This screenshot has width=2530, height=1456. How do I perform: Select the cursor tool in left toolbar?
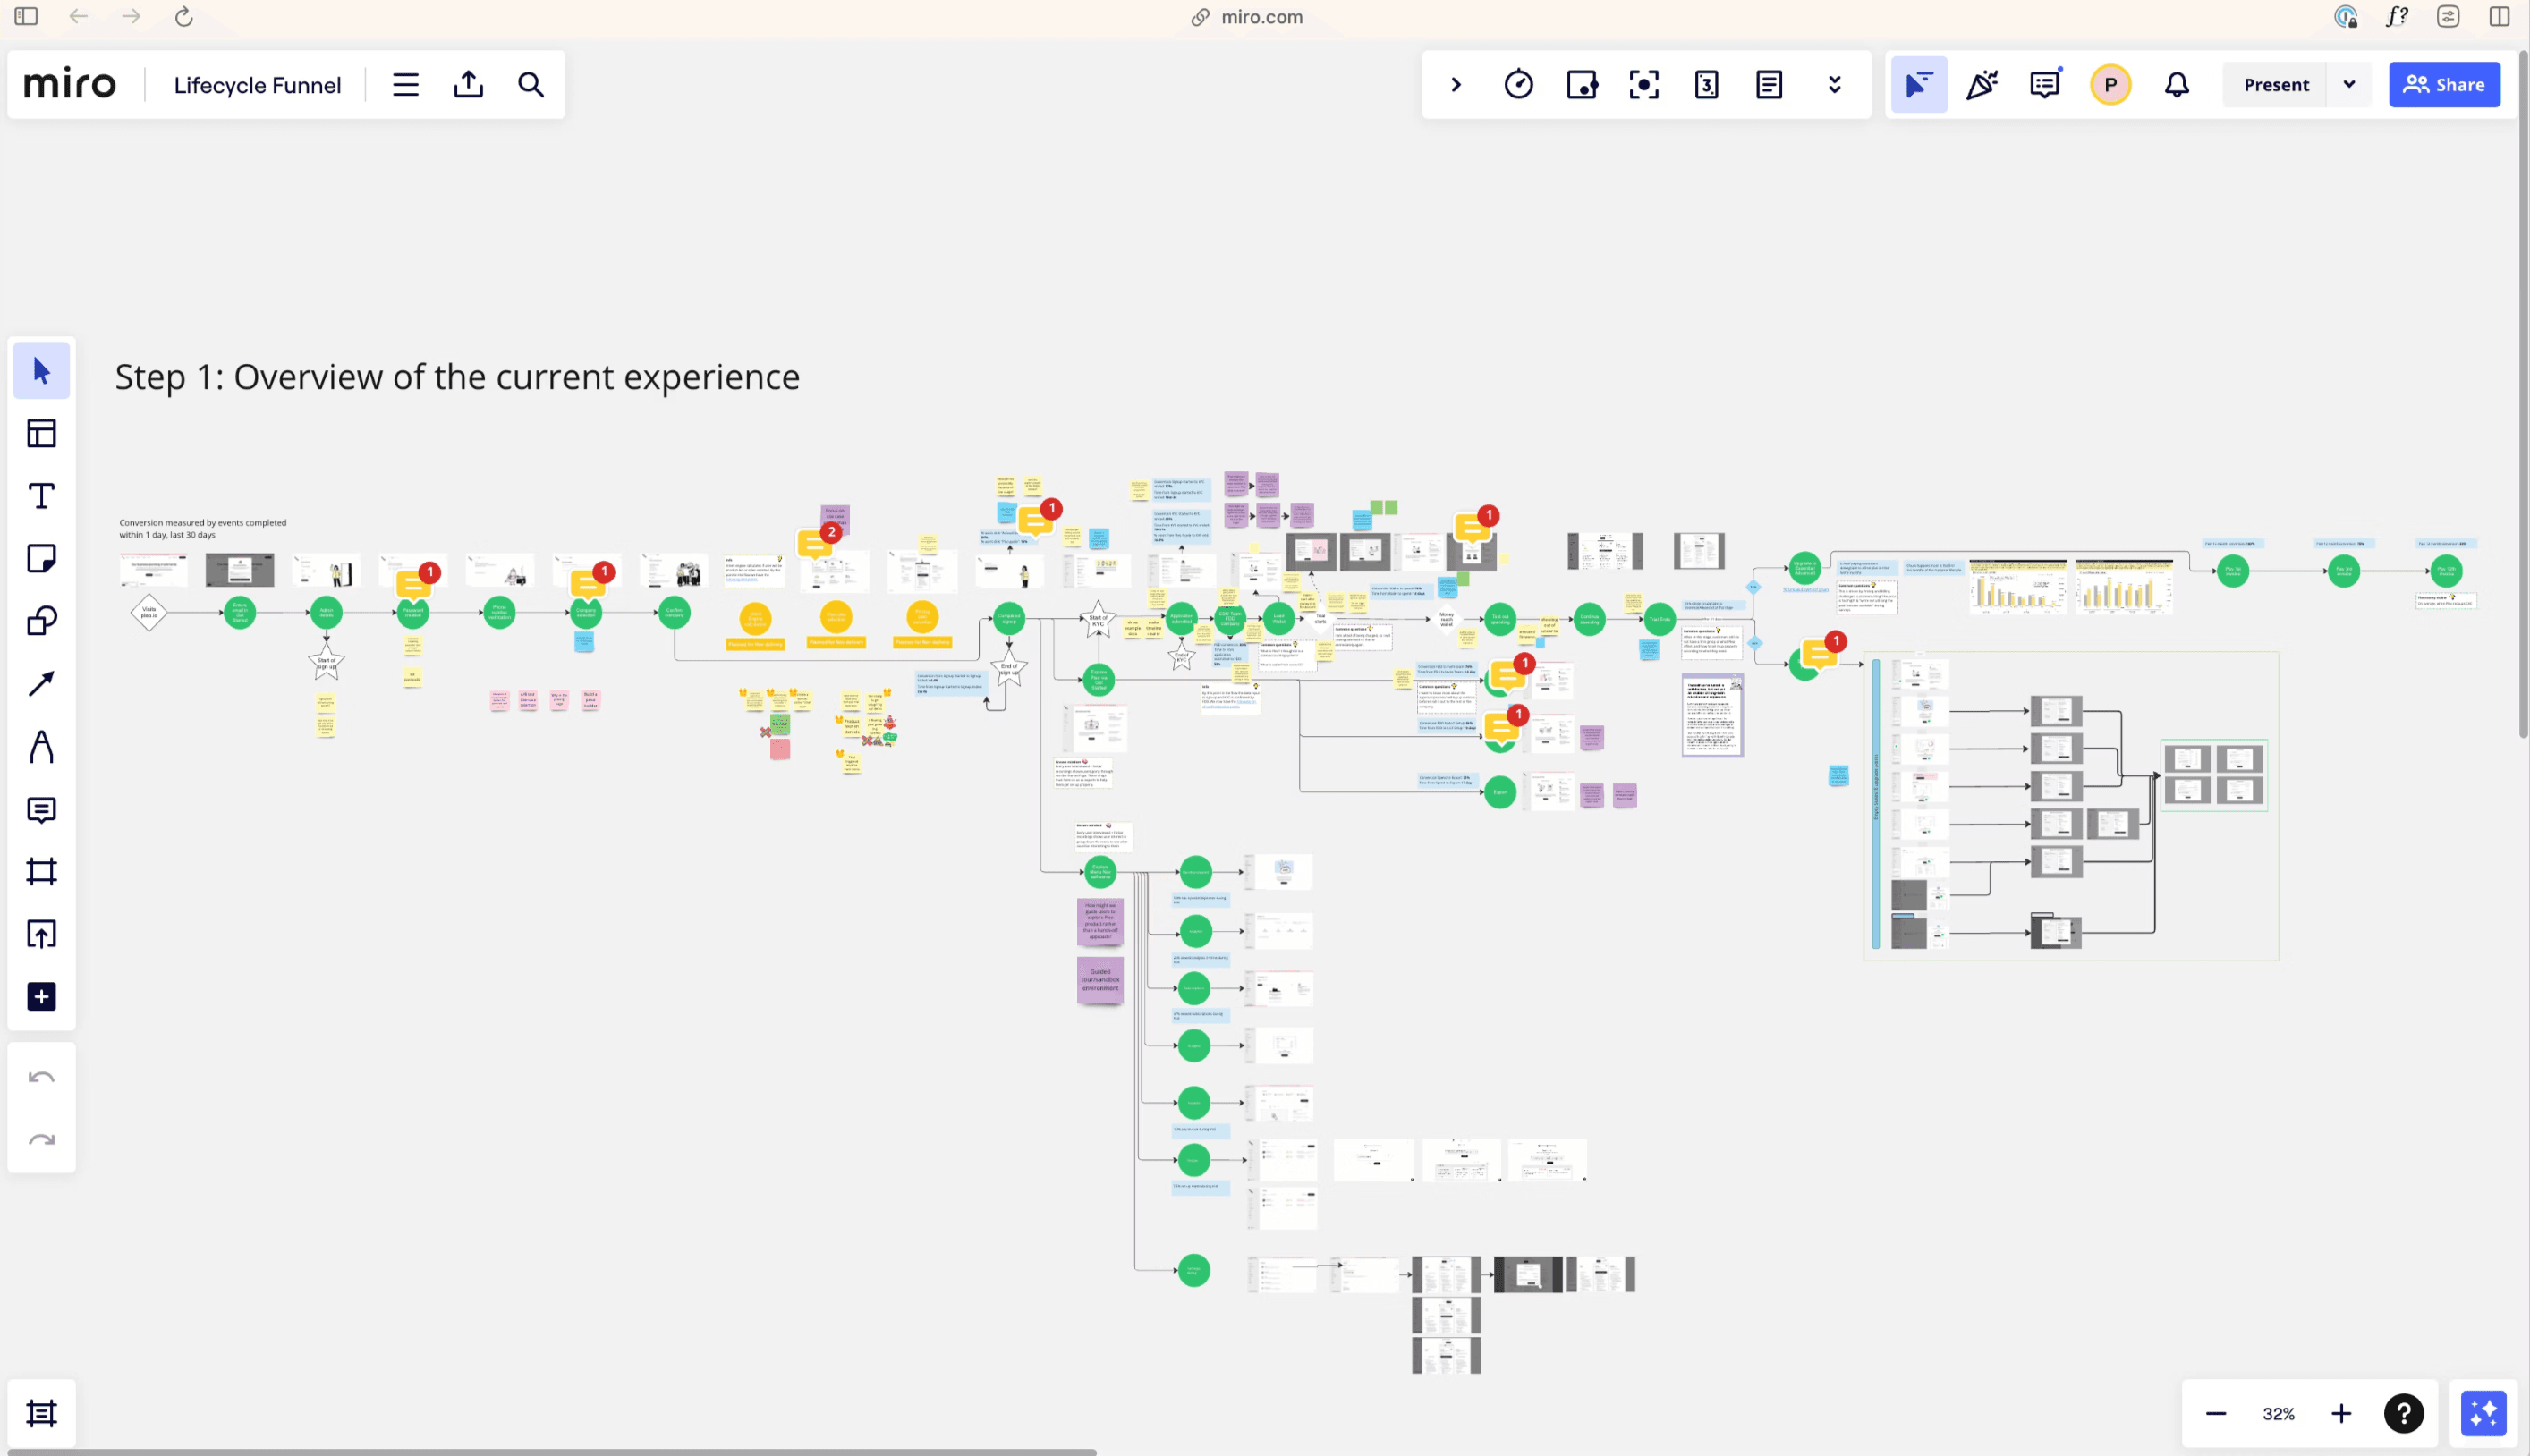(41, 371)
